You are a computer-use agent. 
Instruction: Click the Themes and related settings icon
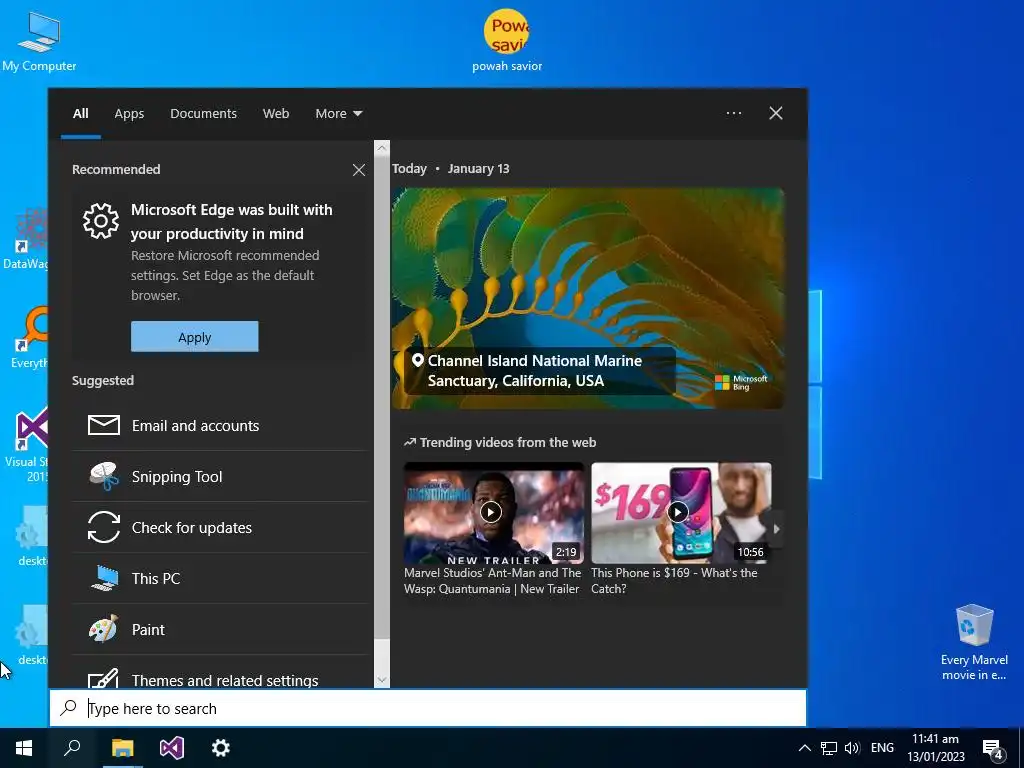104,678
